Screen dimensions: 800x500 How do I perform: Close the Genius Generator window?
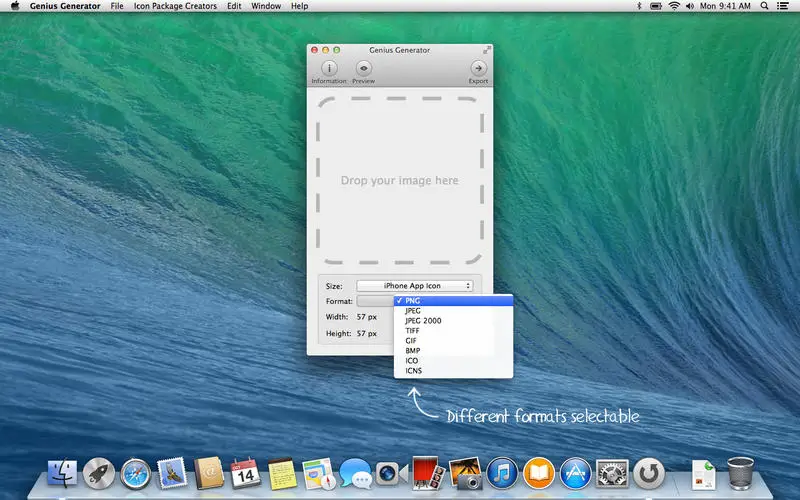[315, 50]
